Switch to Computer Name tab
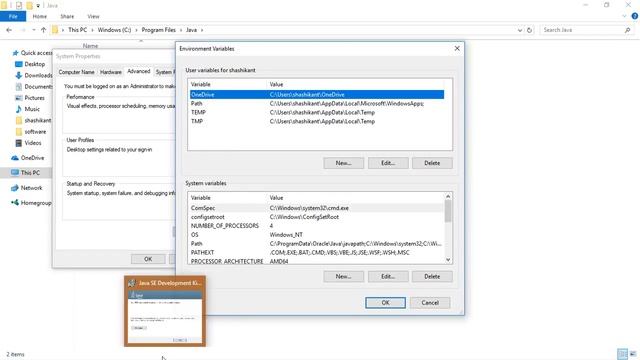Image resolution: width=640 pixels, height=360 pixels. tap(76, 72)
